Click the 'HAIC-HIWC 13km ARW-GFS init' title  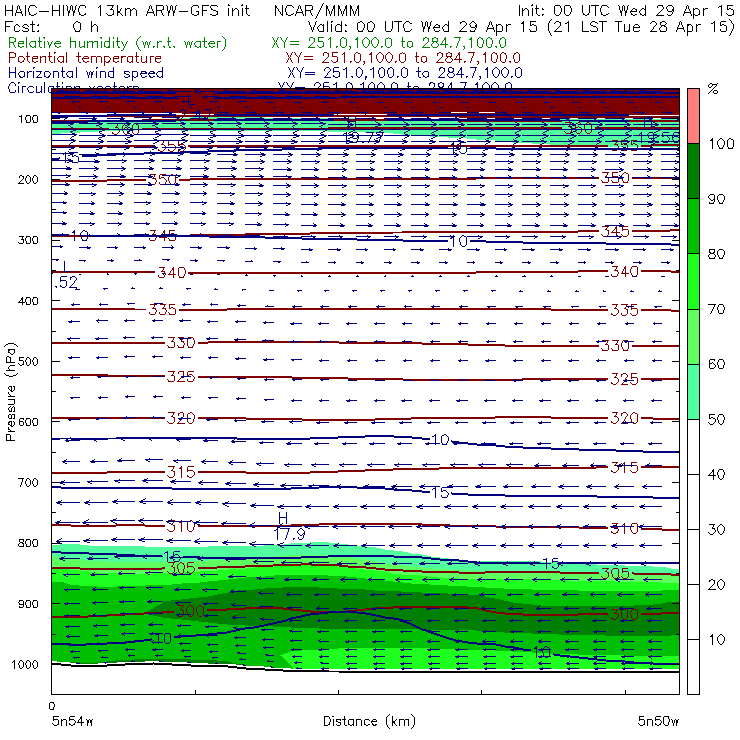[x=126, y=10]
